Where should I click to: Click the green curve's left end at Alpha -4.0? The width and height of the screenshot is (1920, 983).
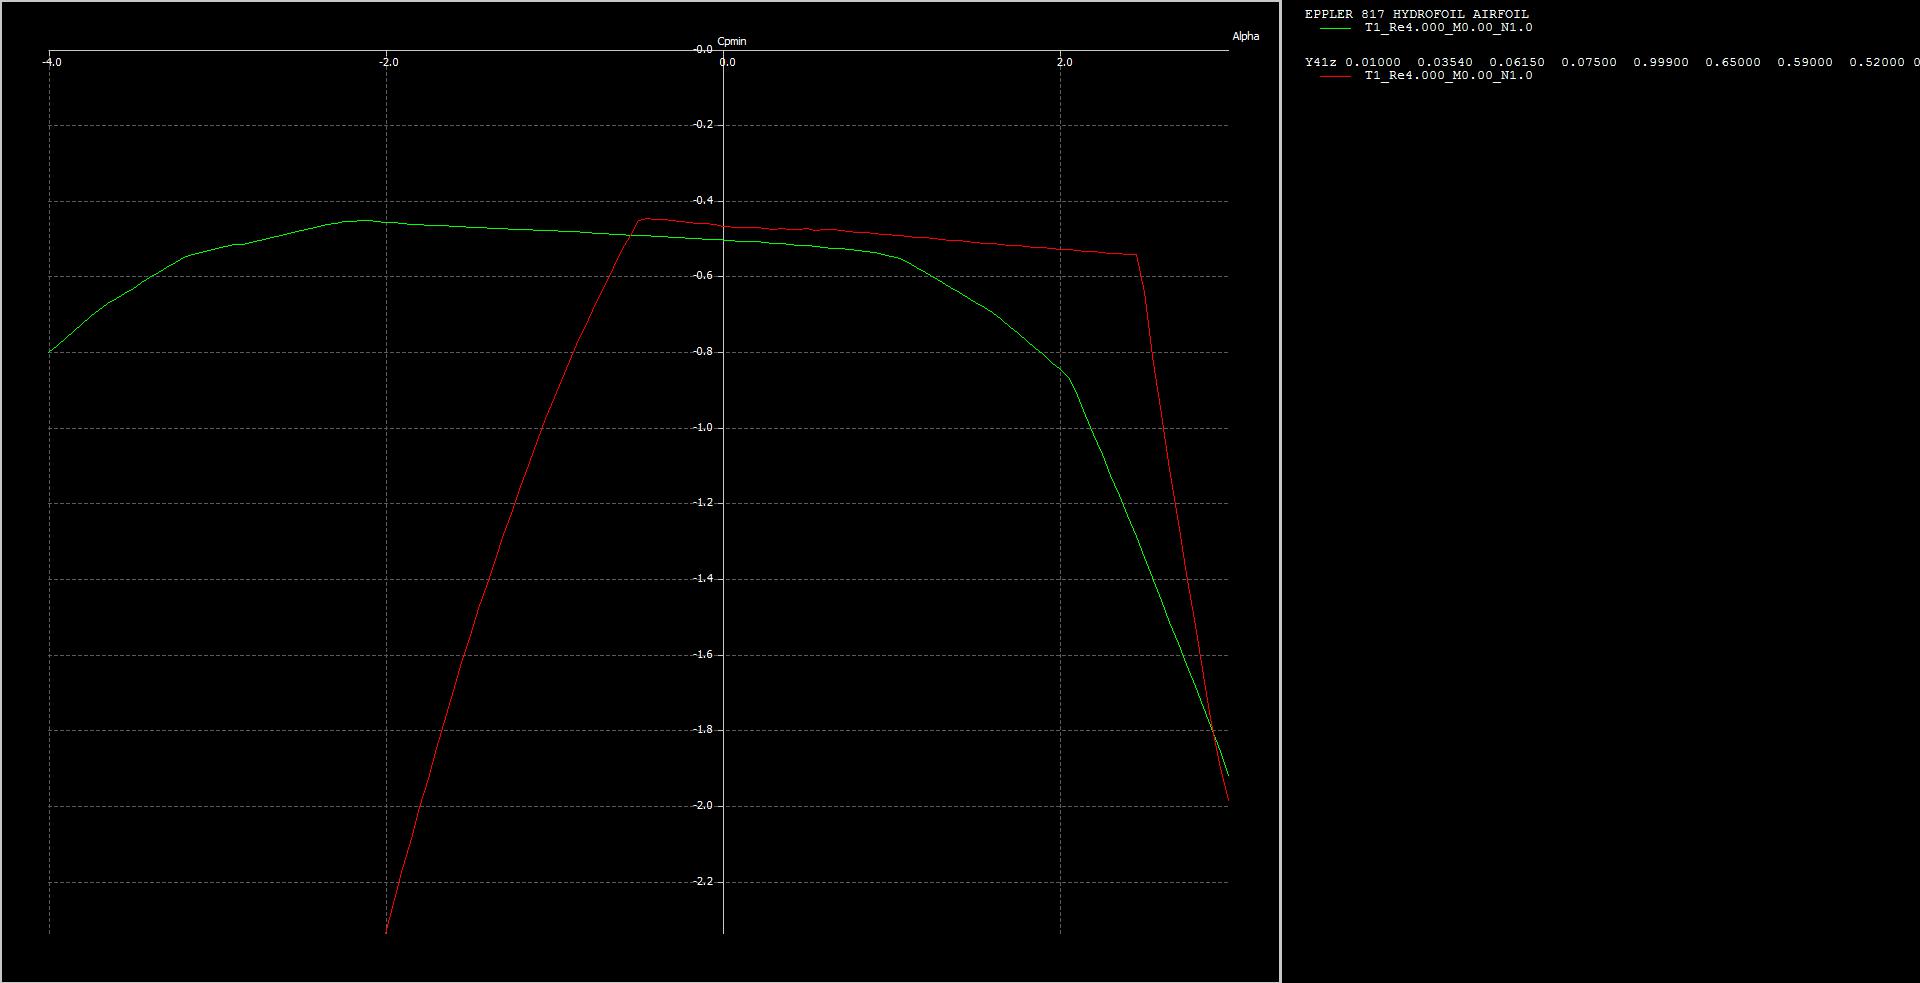(50, 352)
